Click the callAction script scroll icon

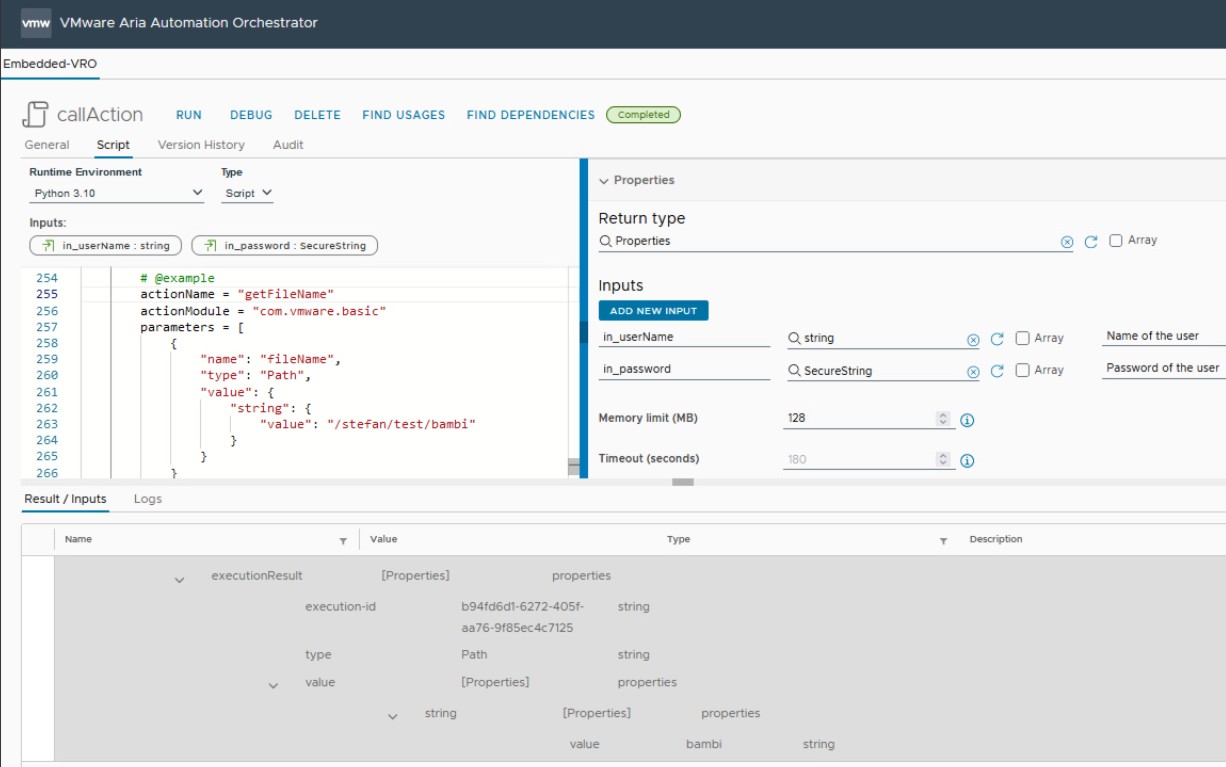[x=35, y=114]
